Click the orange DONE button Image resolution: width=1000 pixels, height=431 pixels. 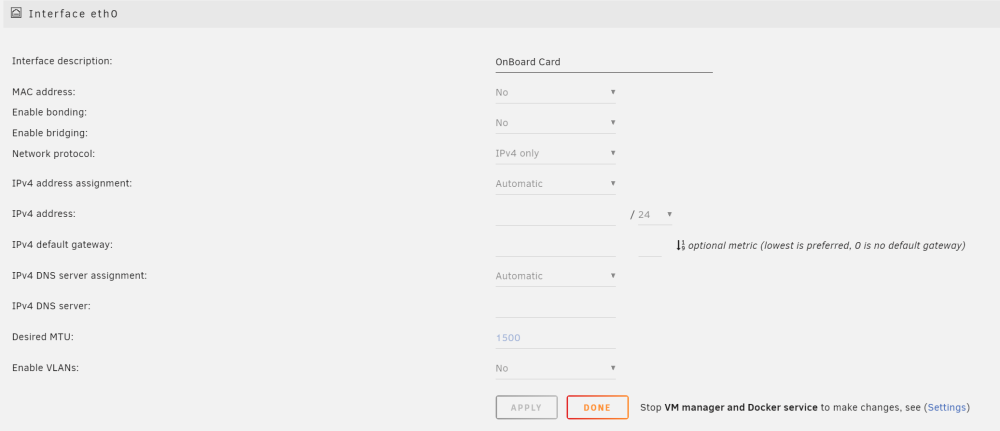(x=597, y=407)
